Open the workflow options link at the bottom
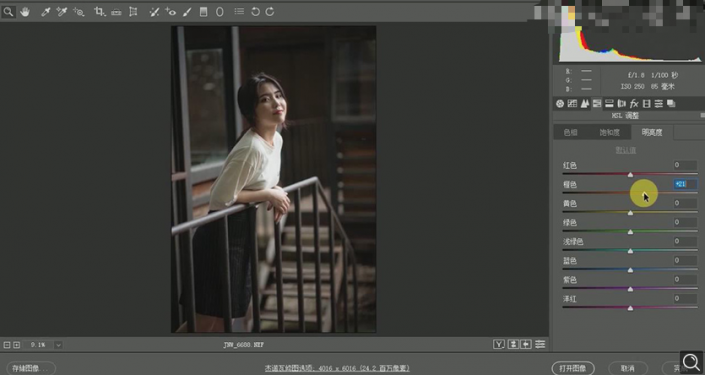This screenshot has height=375, width=705. [x=337, y=368]
